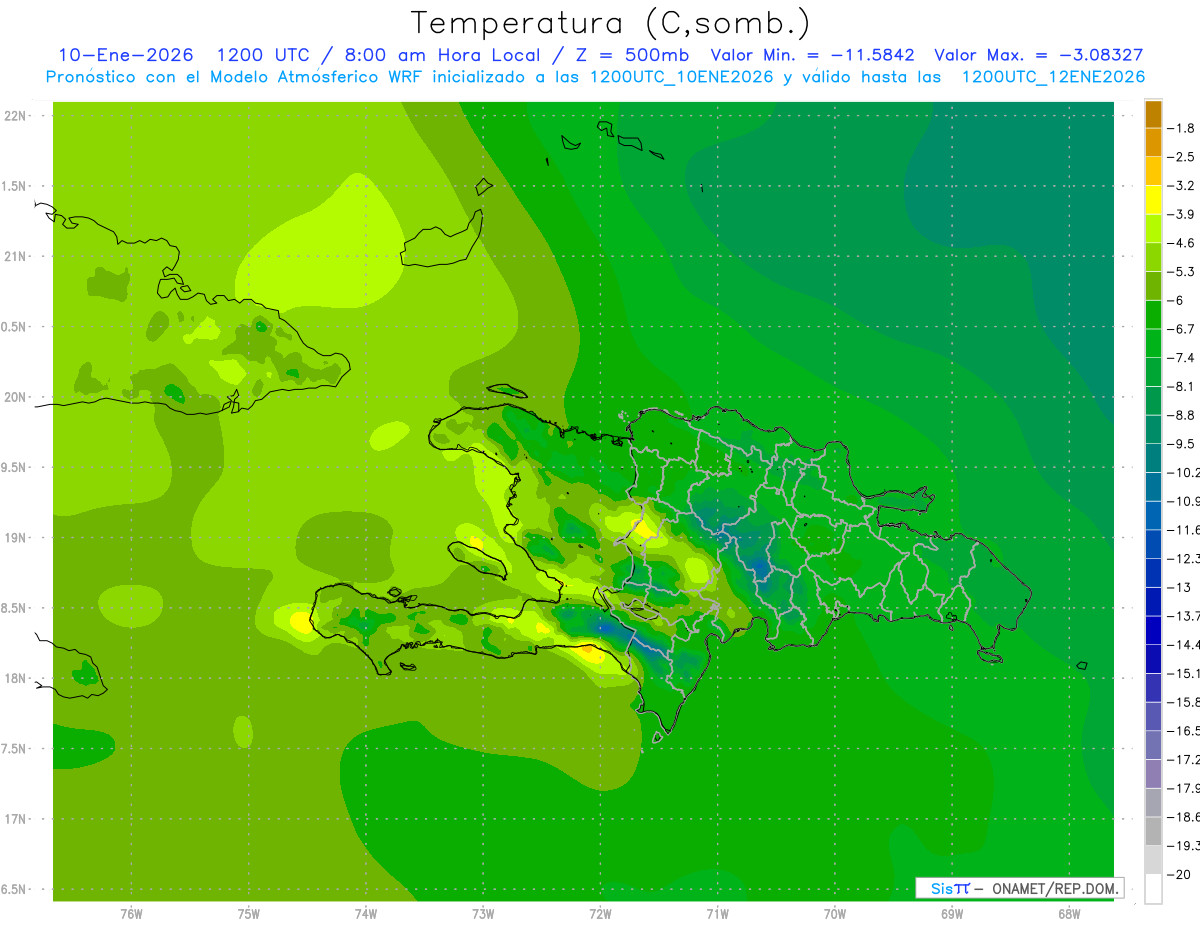Click the '22N' latitude label
The image size is (1200, 927).
pyautogui.click(x=15, y=116)
